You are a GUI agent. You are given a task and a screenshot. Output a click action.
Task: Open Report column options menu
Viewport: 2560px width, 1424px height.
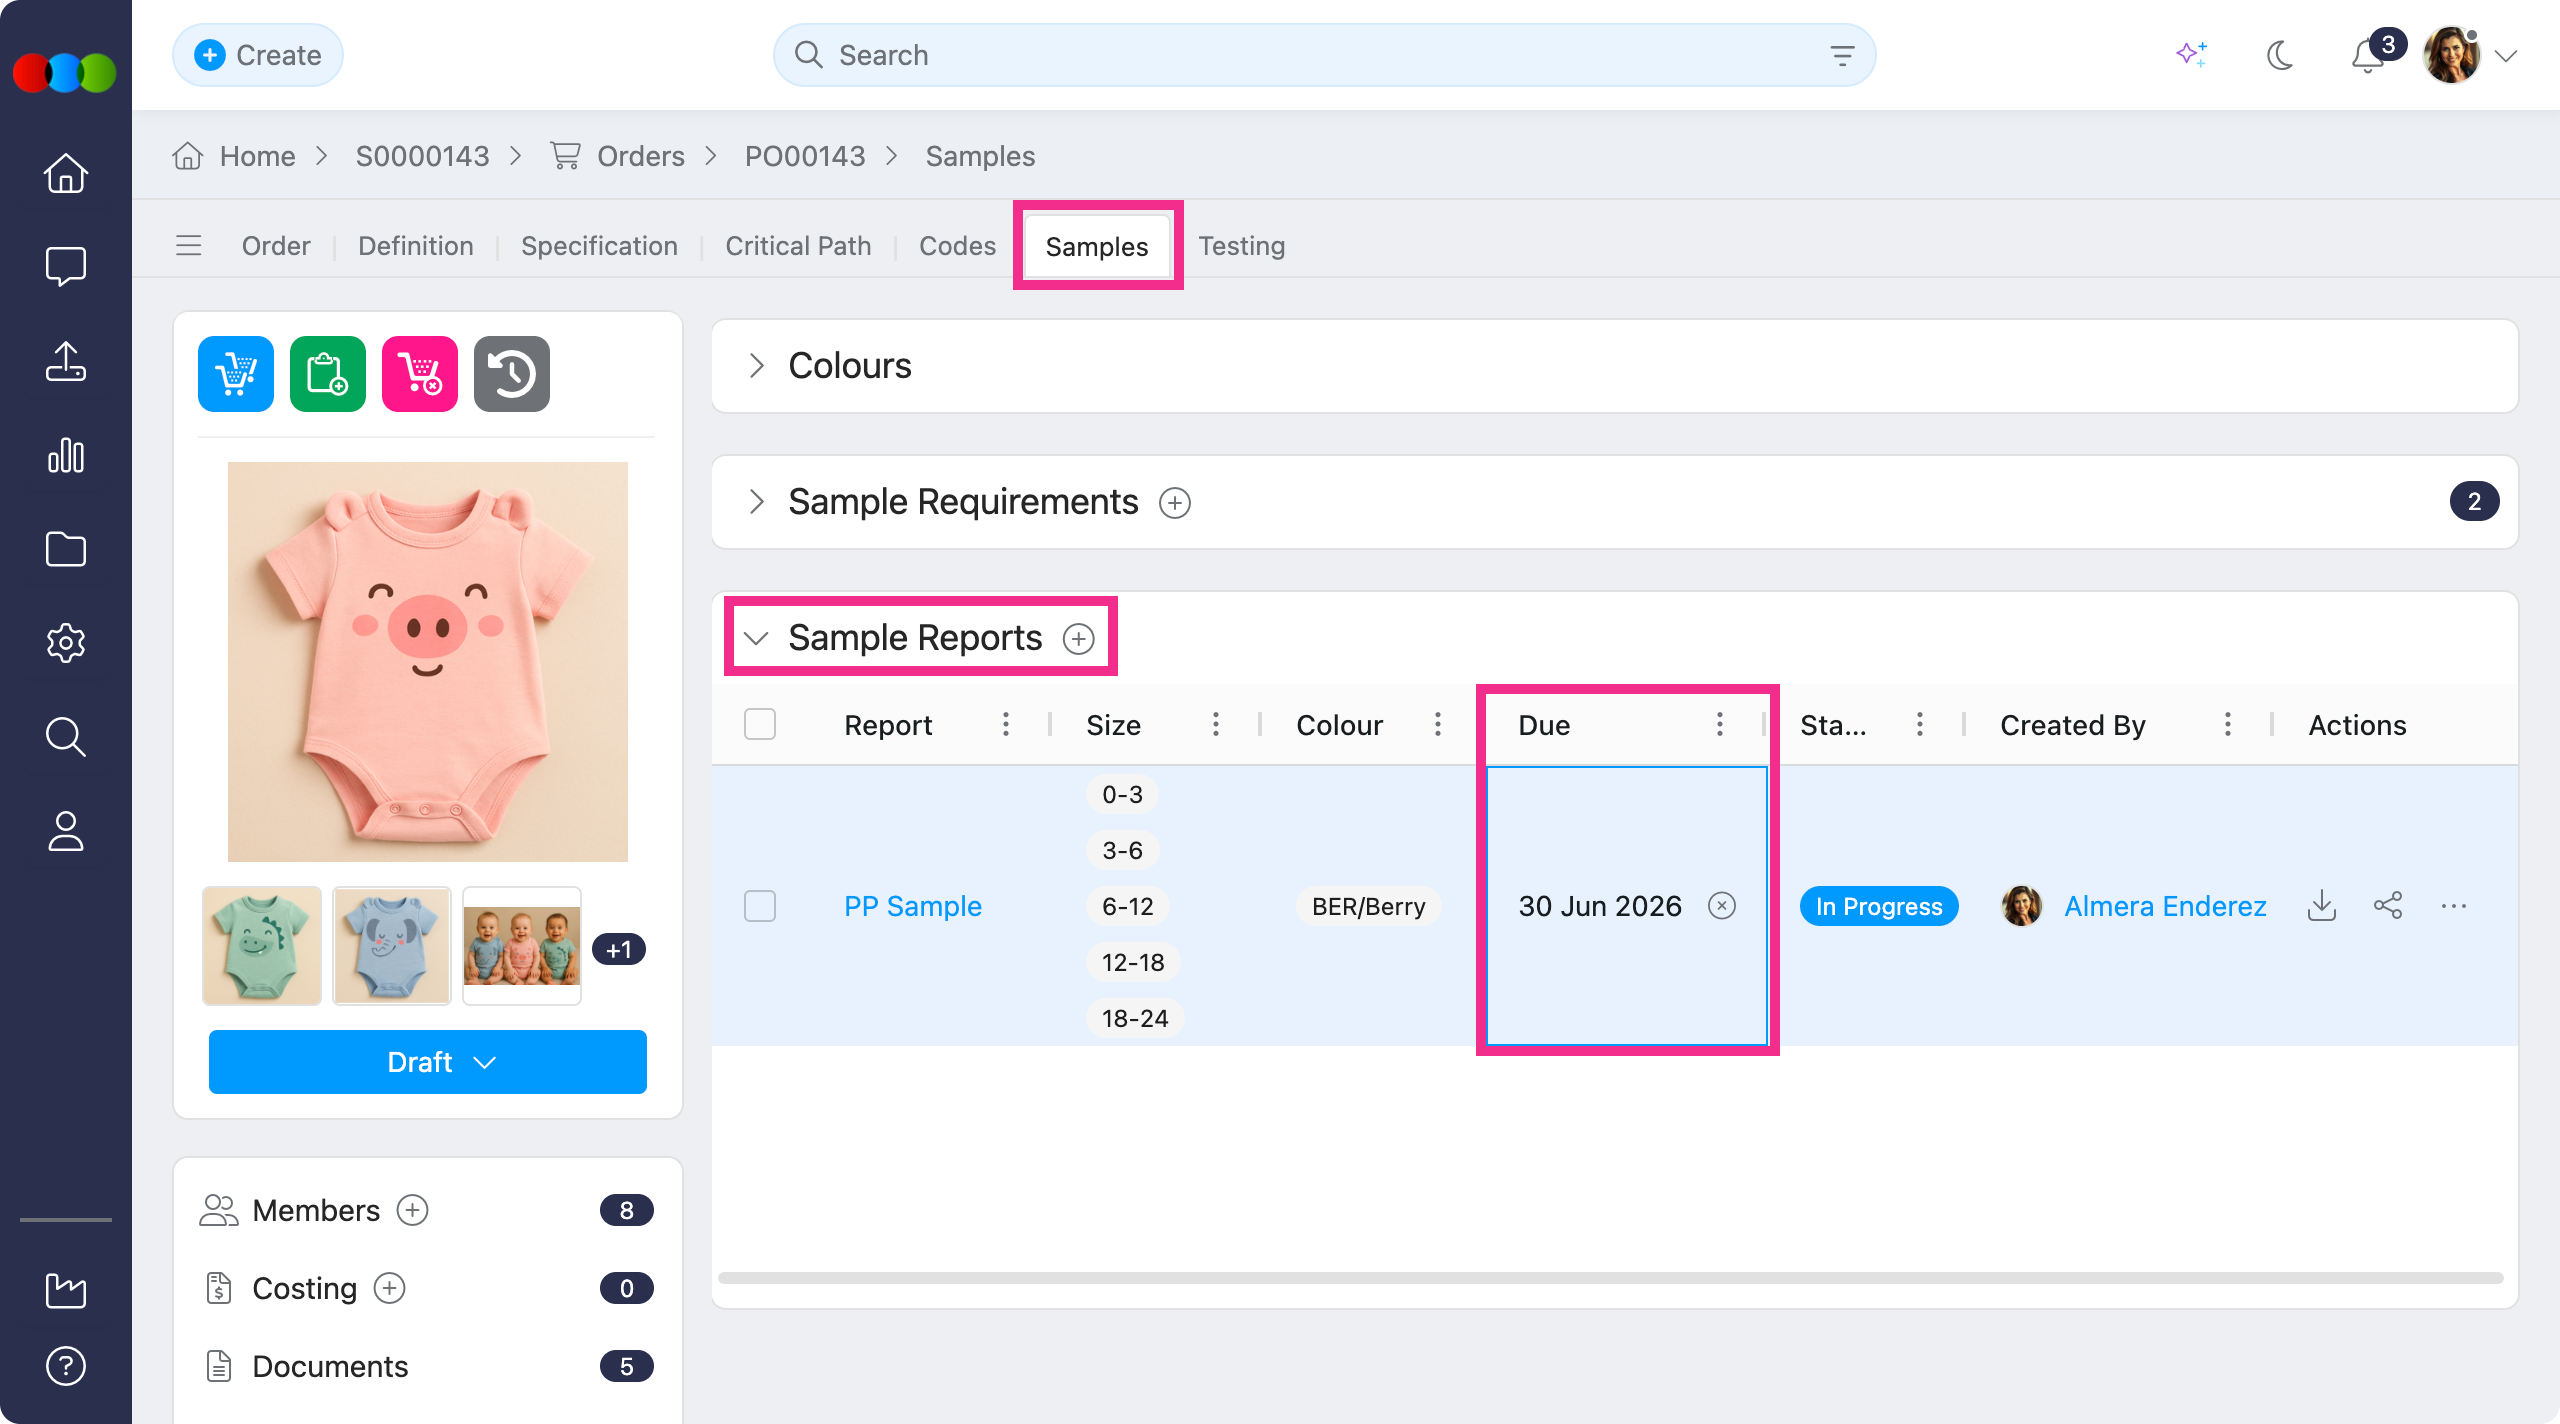(x=1006, y=724)
